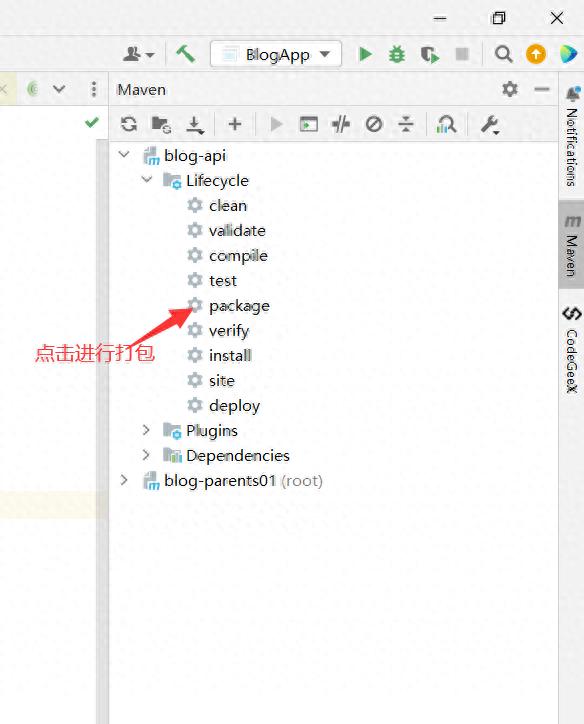Image resolution: width=584 pixels, height=724 pixels.
Task: Click Show Dependencies diagram icon
Action: (446, 125)
